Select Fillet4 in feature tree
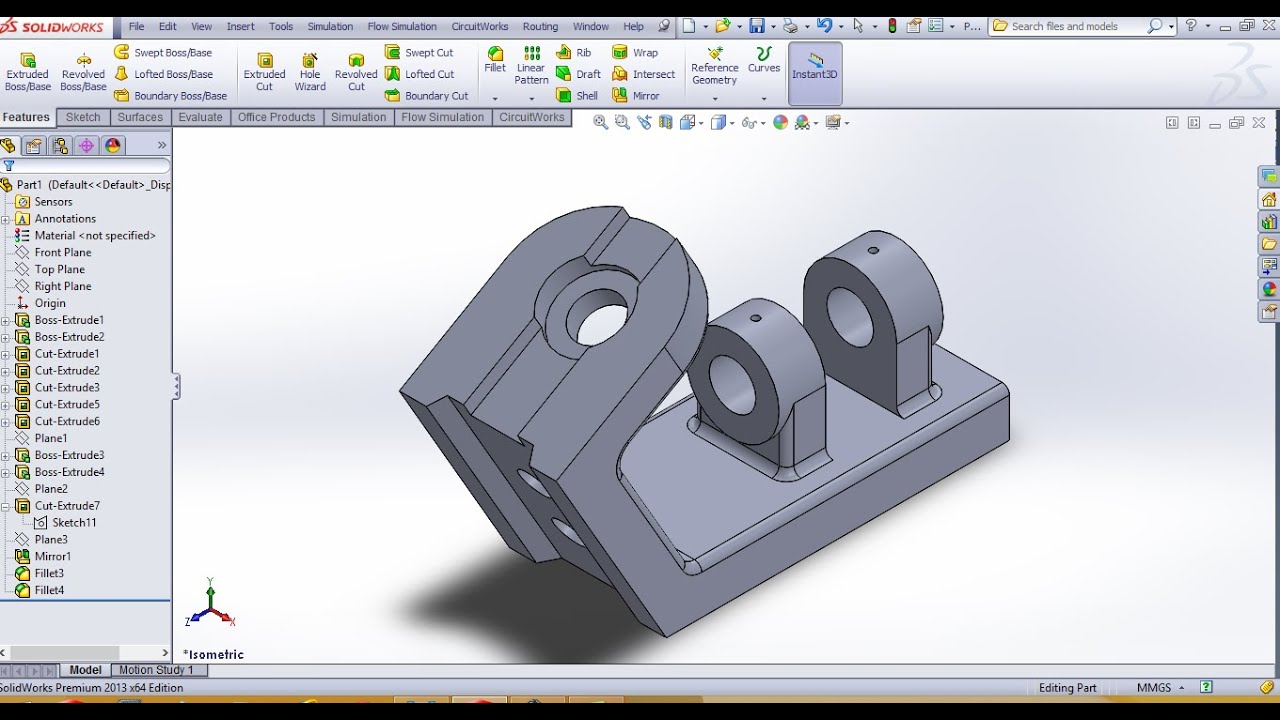 click(x=40, y=591)
